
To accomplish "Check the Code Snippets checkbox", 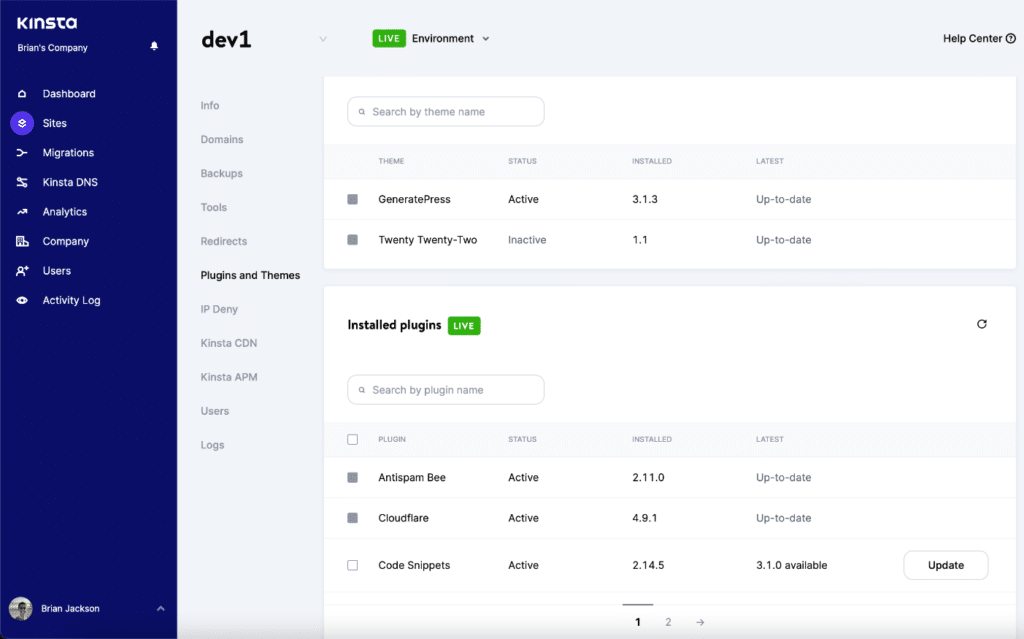I will coord(353,565).
